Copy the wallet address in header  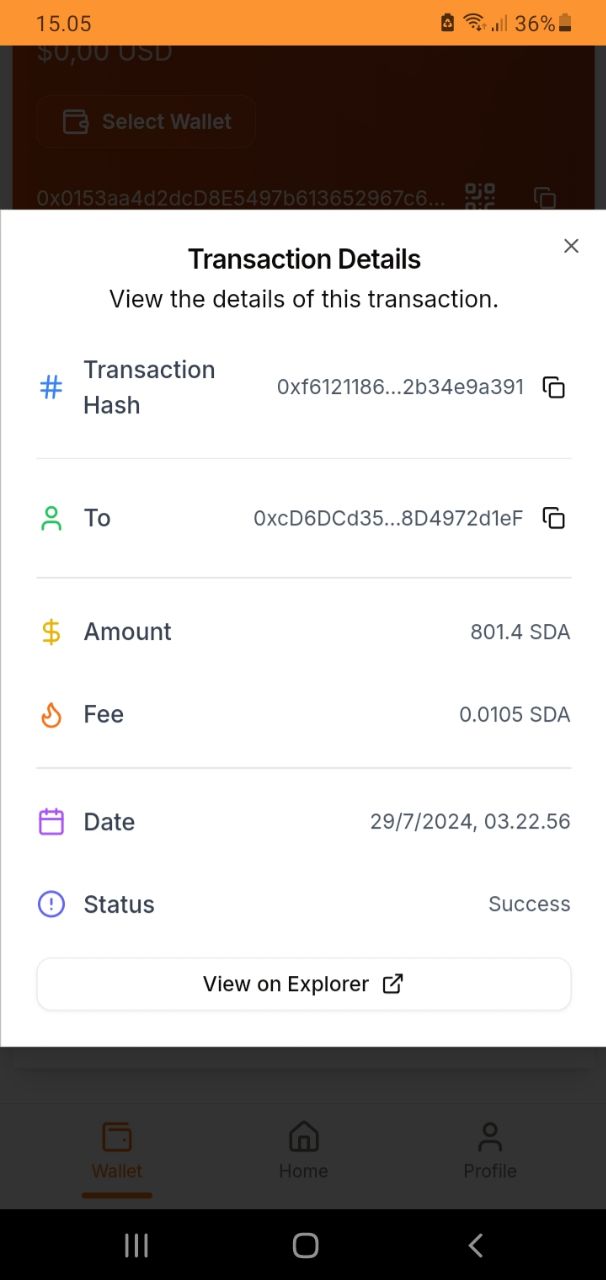545,197
